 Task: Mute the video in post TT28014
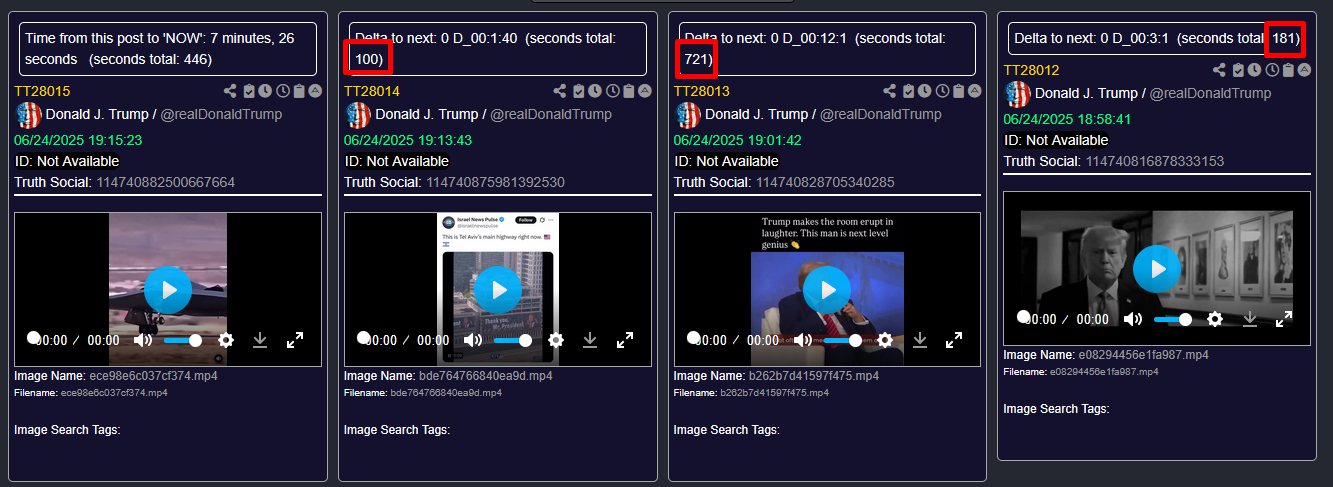click(473, 340)
